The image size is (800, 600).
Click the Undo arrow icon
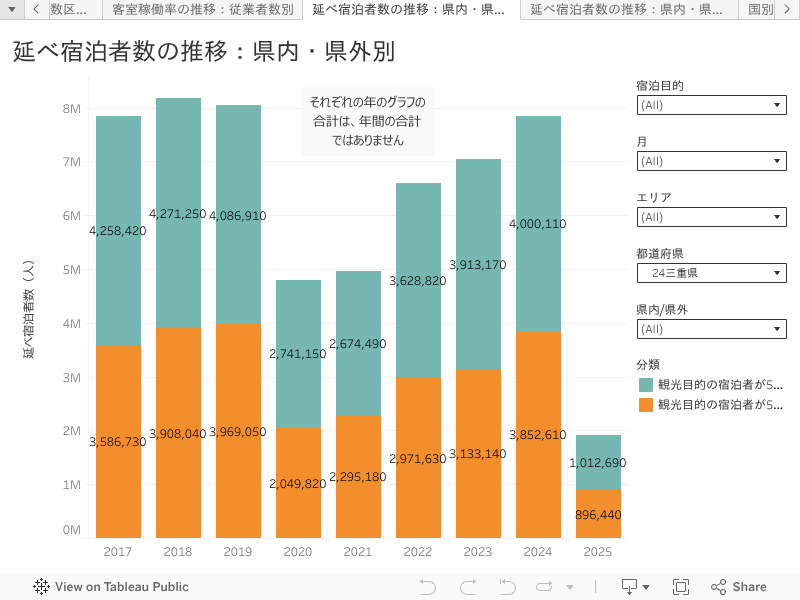pyautogui.click(x=428, y=587)
